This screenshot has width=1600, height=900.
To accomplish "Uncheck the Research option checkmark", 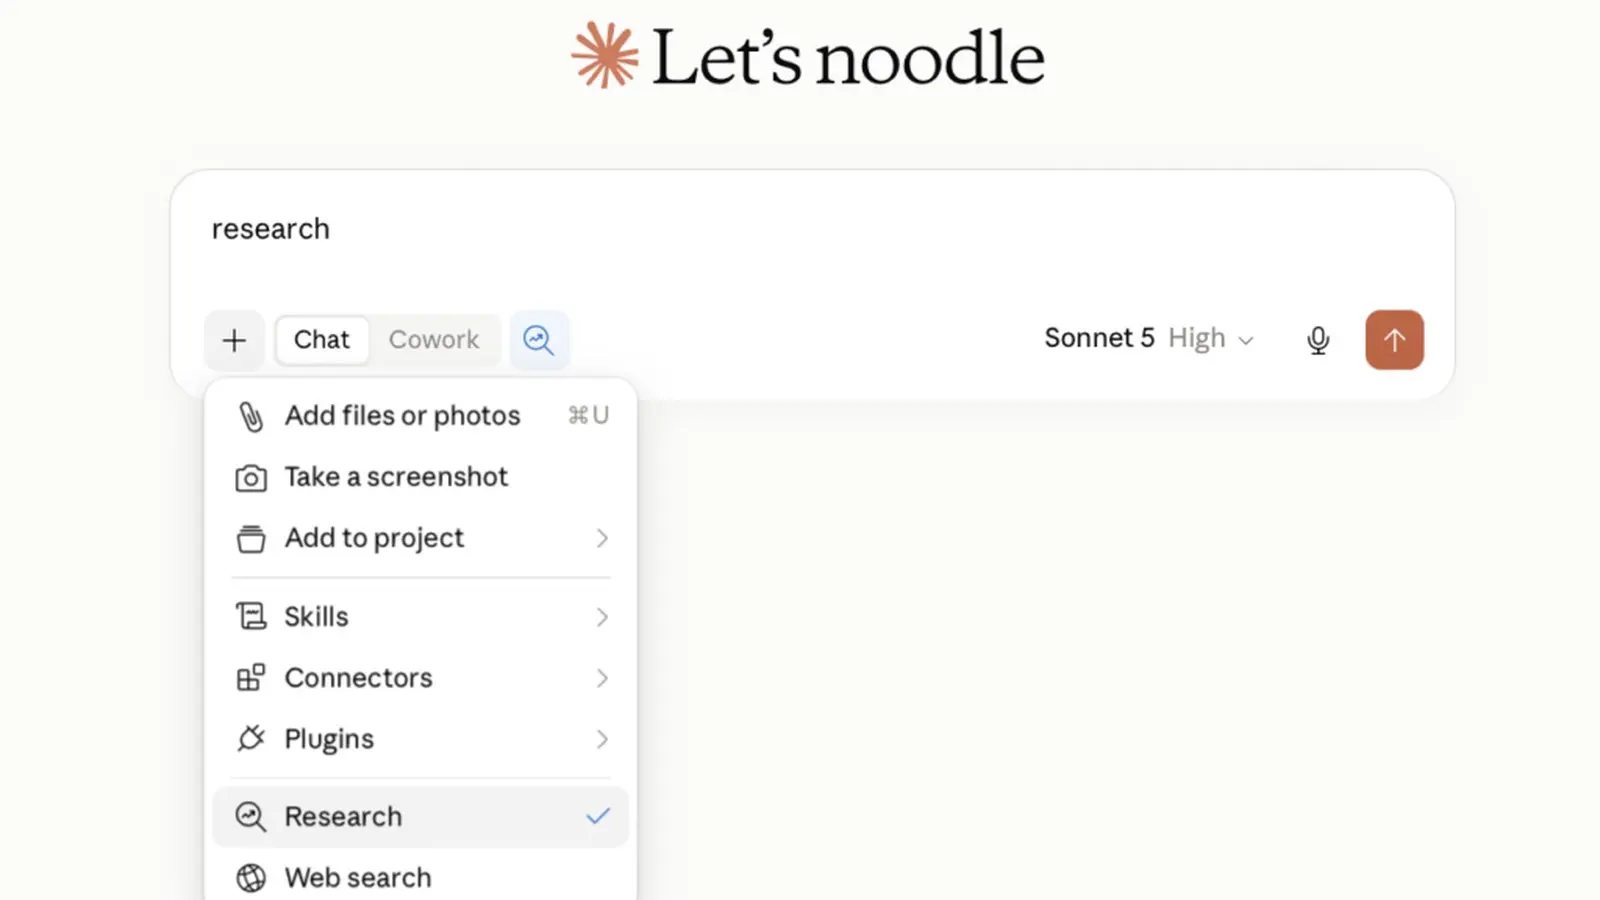I will (598, 817).
